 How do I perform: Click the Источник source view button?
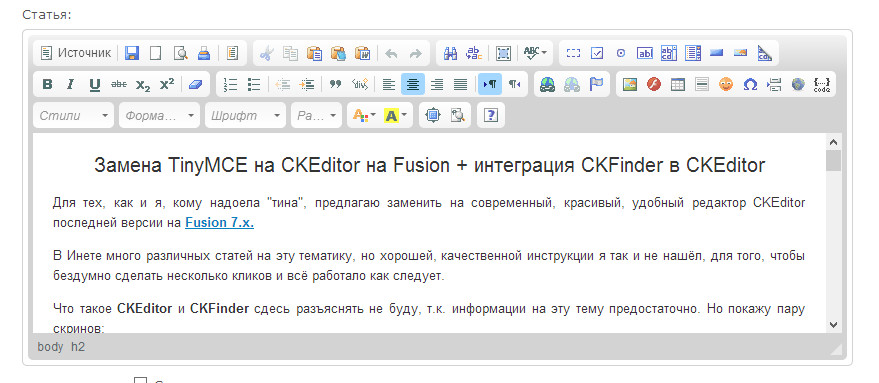point(75,53)
